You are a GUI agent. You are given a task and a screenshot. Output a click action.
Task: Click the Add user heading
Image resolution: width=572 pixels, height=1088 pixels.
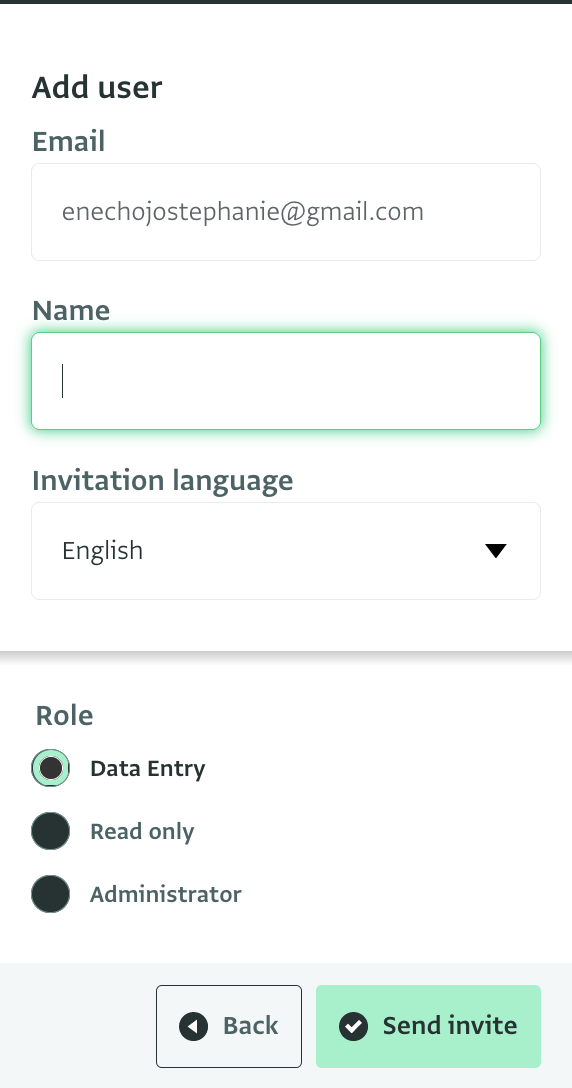point(97,87)
